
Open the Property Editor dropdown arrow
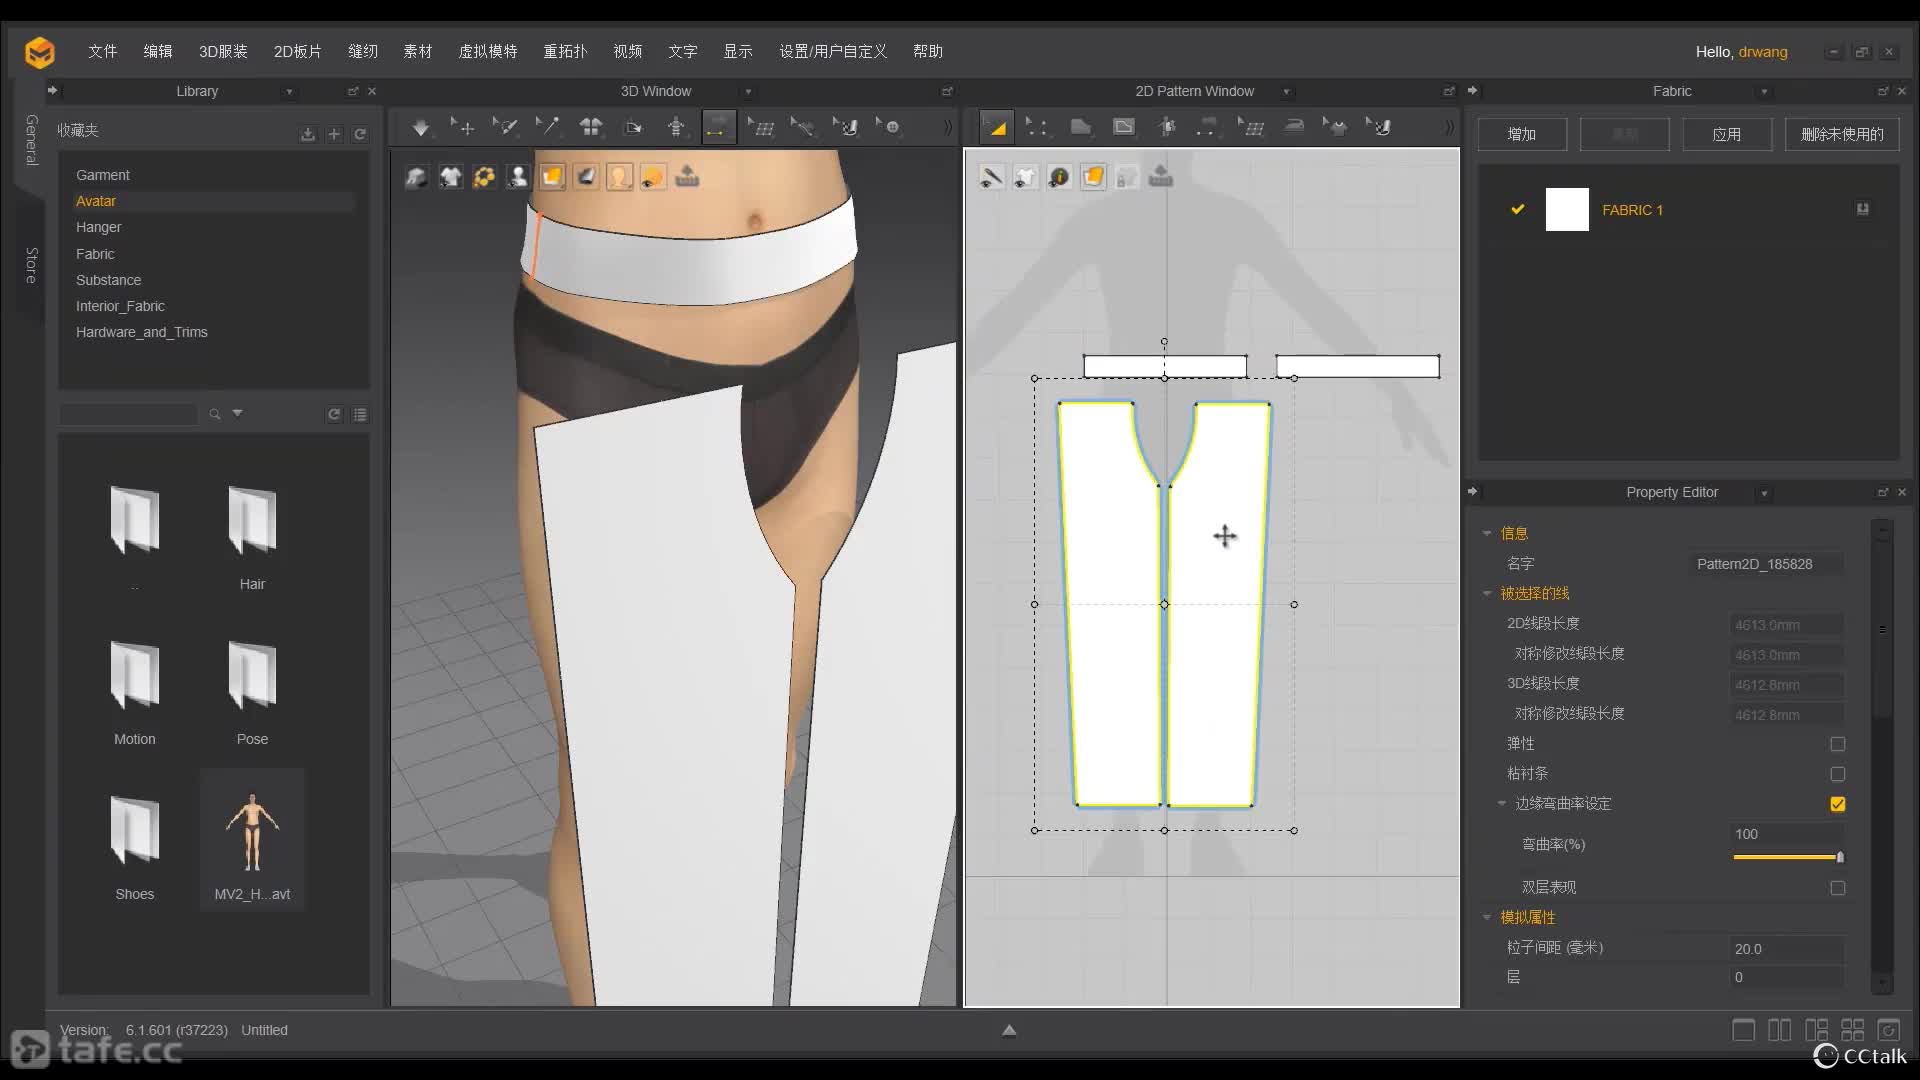pyautogui.click(x=1764, y=493)
